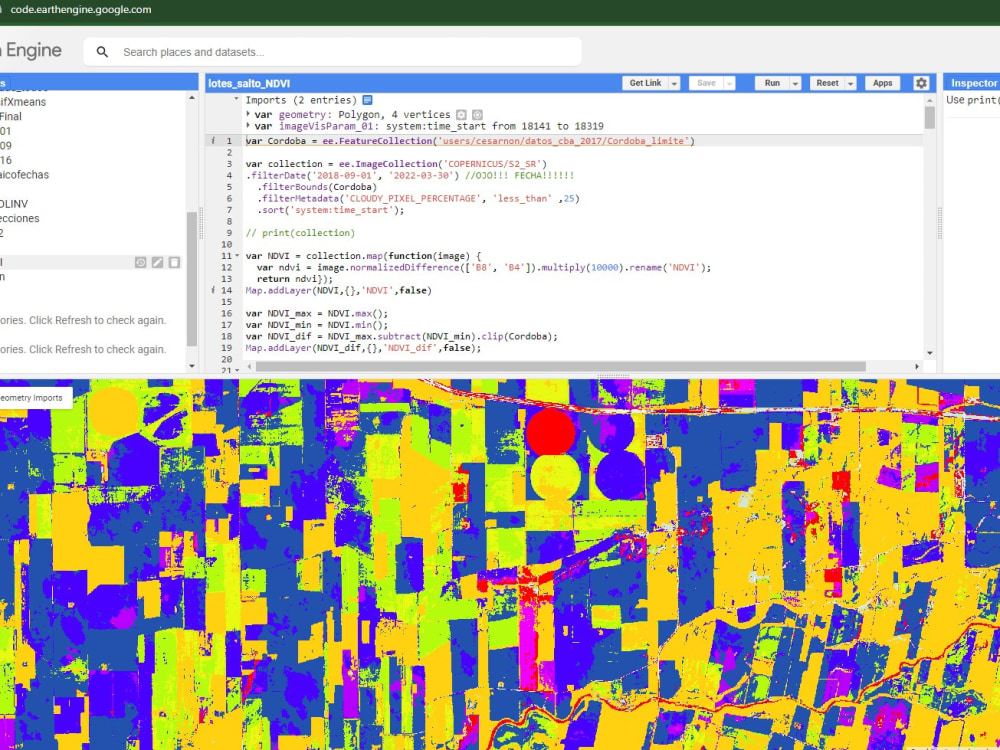Click the copy-imports-as-code icon beside Imports
Screen dimensions: 1000x750
(x=367, y=100)
